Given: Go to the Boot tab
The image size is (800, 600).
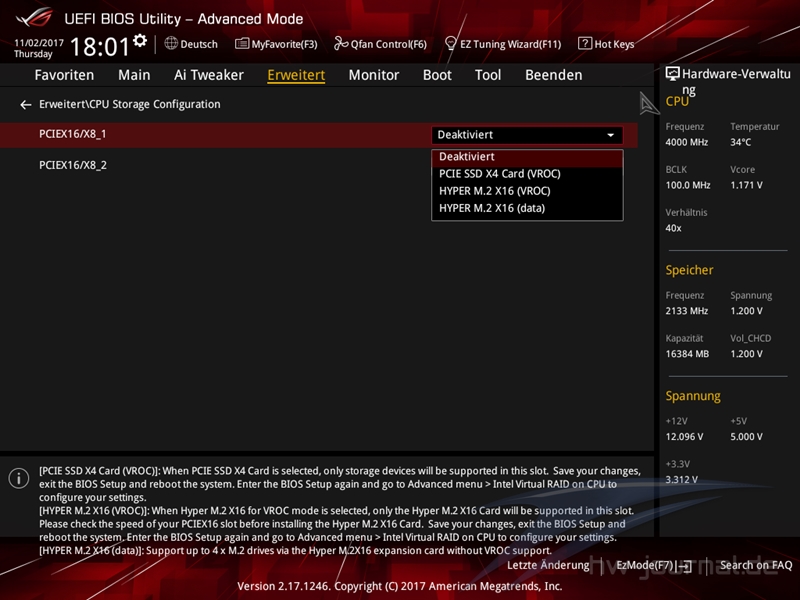Looking at the screenshot, I should pos(437,75).
